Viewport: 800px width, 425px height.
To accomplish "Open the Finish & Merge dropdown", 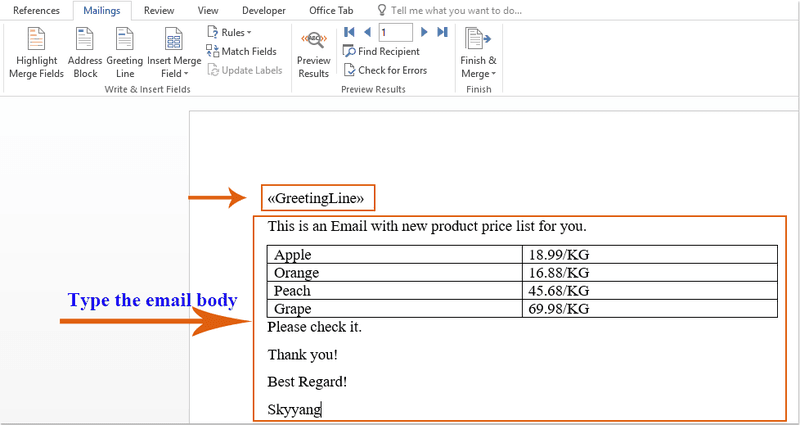I will [478, 54].
